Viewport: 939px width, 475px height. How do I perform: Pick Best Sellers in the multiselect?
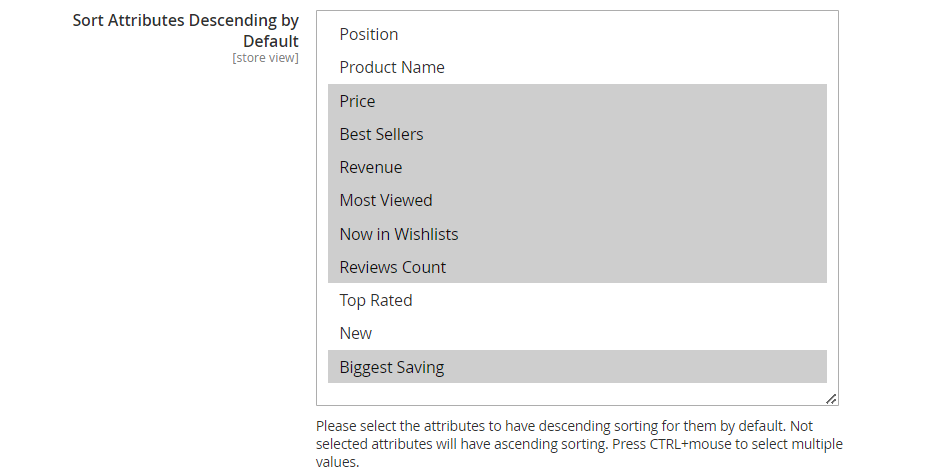[577, 134]
